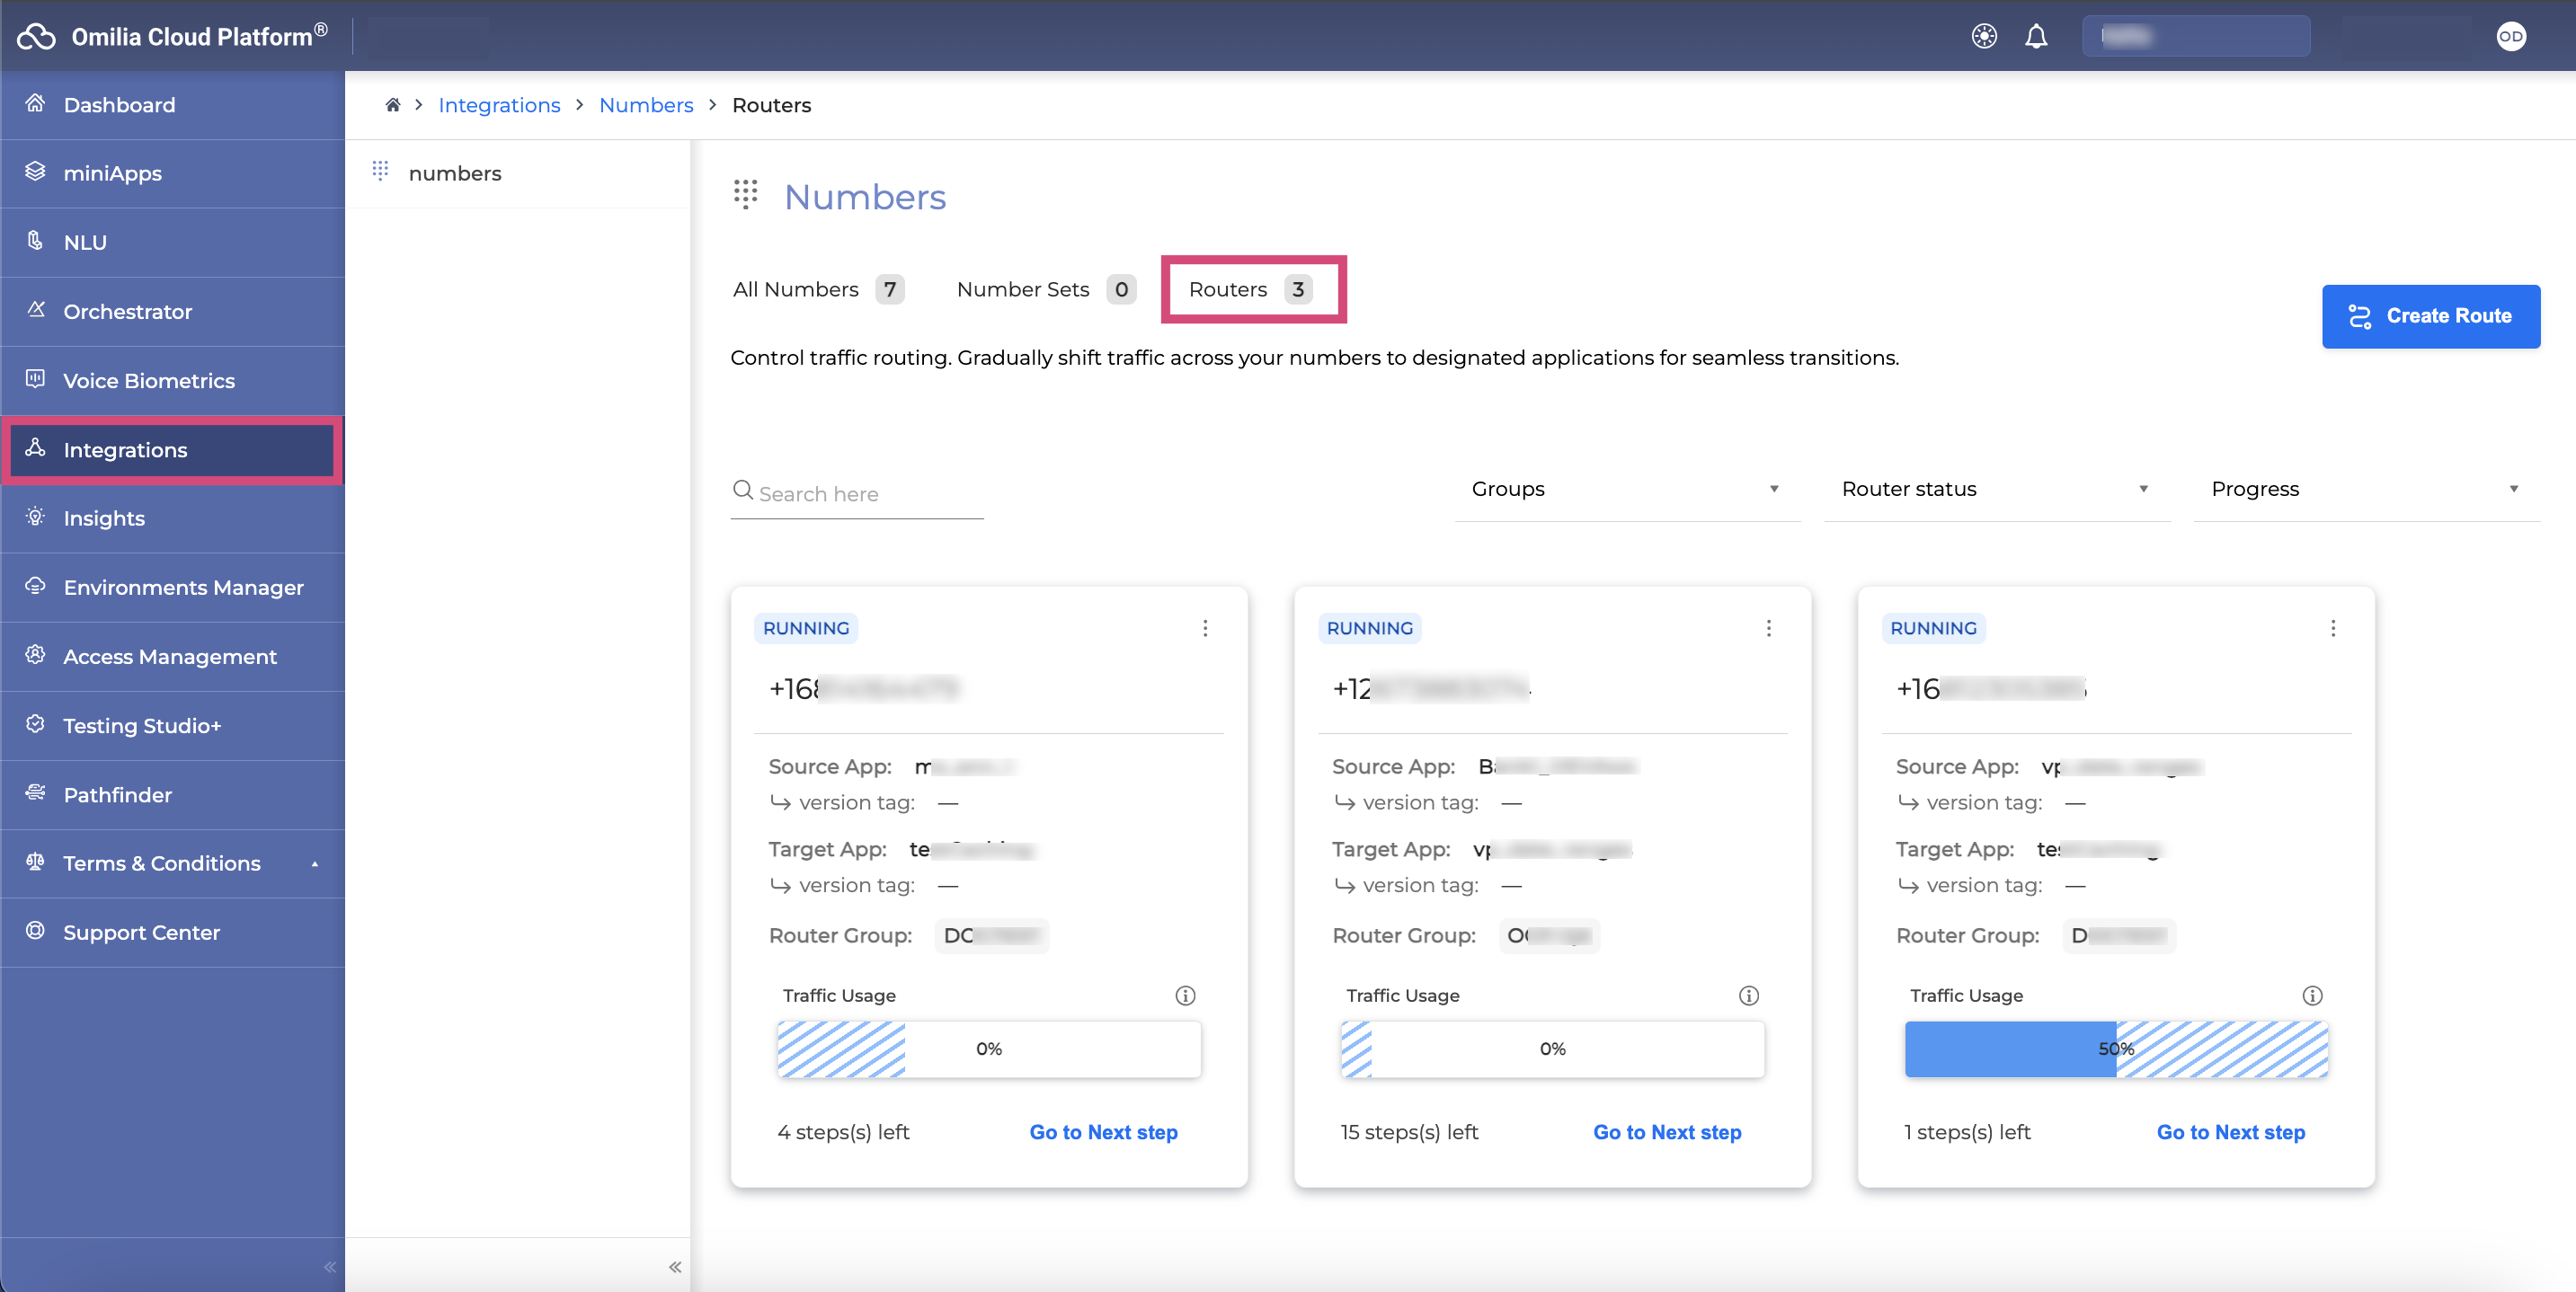Expand the Progress filter dropdown
This screenshot has width=2576, height=1292.
pos(2365,489)
